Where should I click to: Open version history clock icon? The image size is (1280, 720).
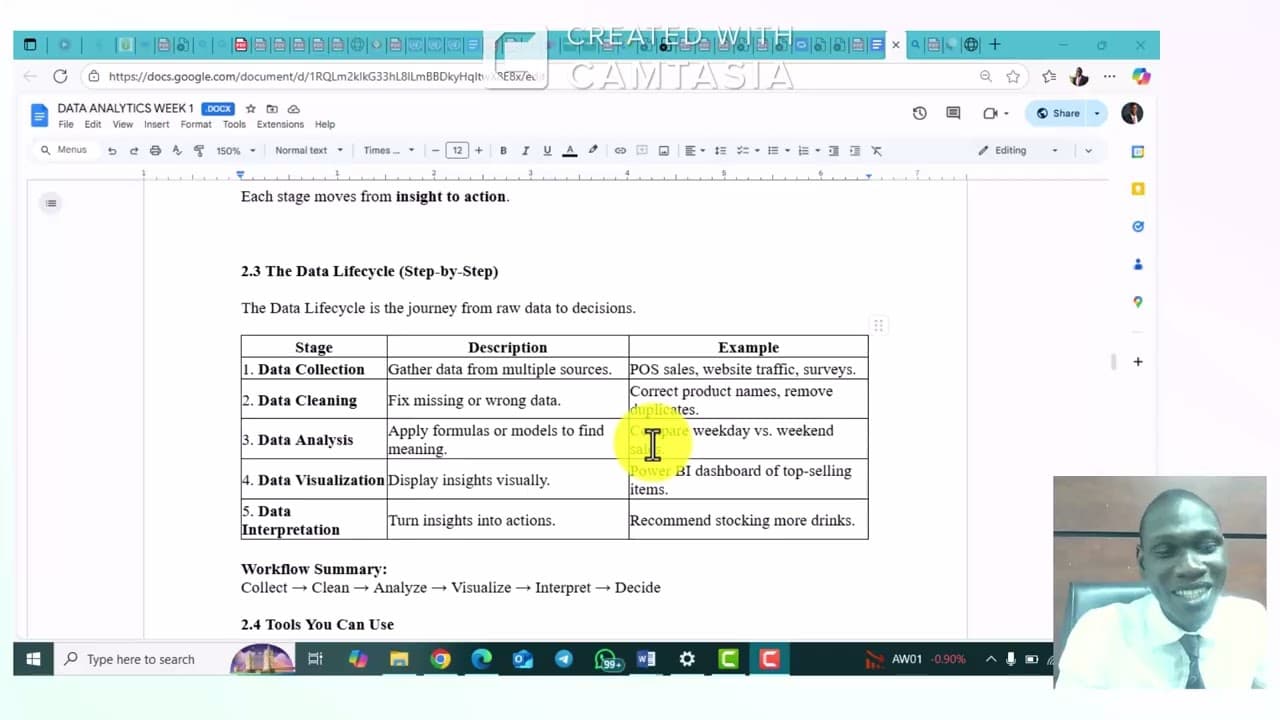(x=920, y=113)
